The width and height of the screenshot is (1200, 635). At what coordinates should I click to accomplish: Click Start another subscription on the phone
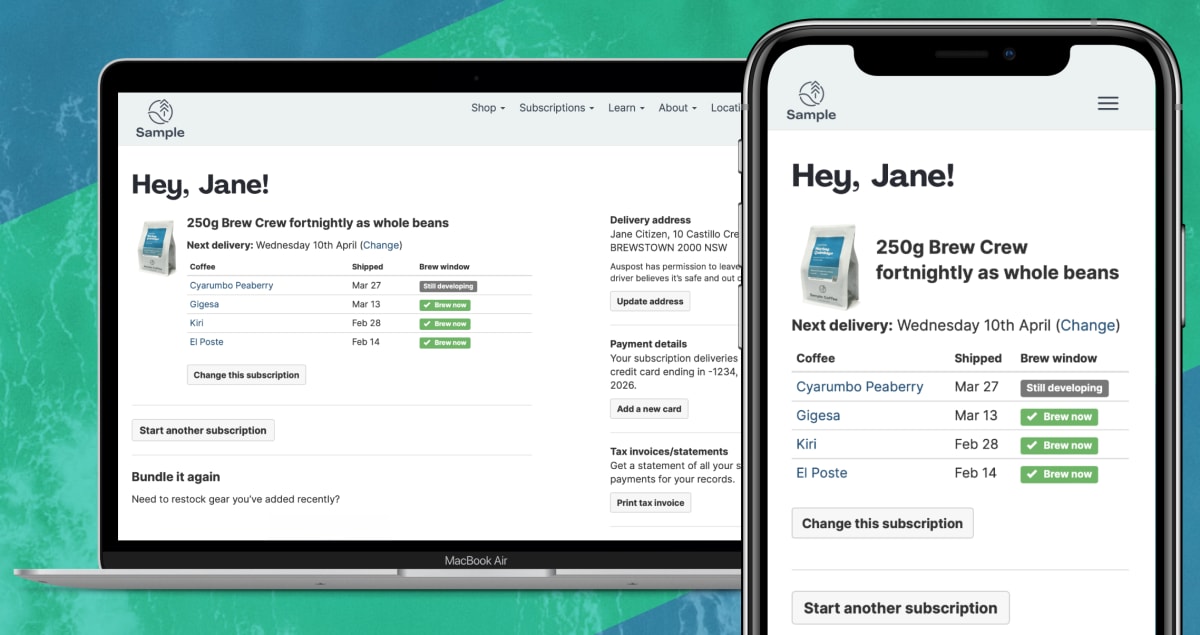tap(900, 608)
